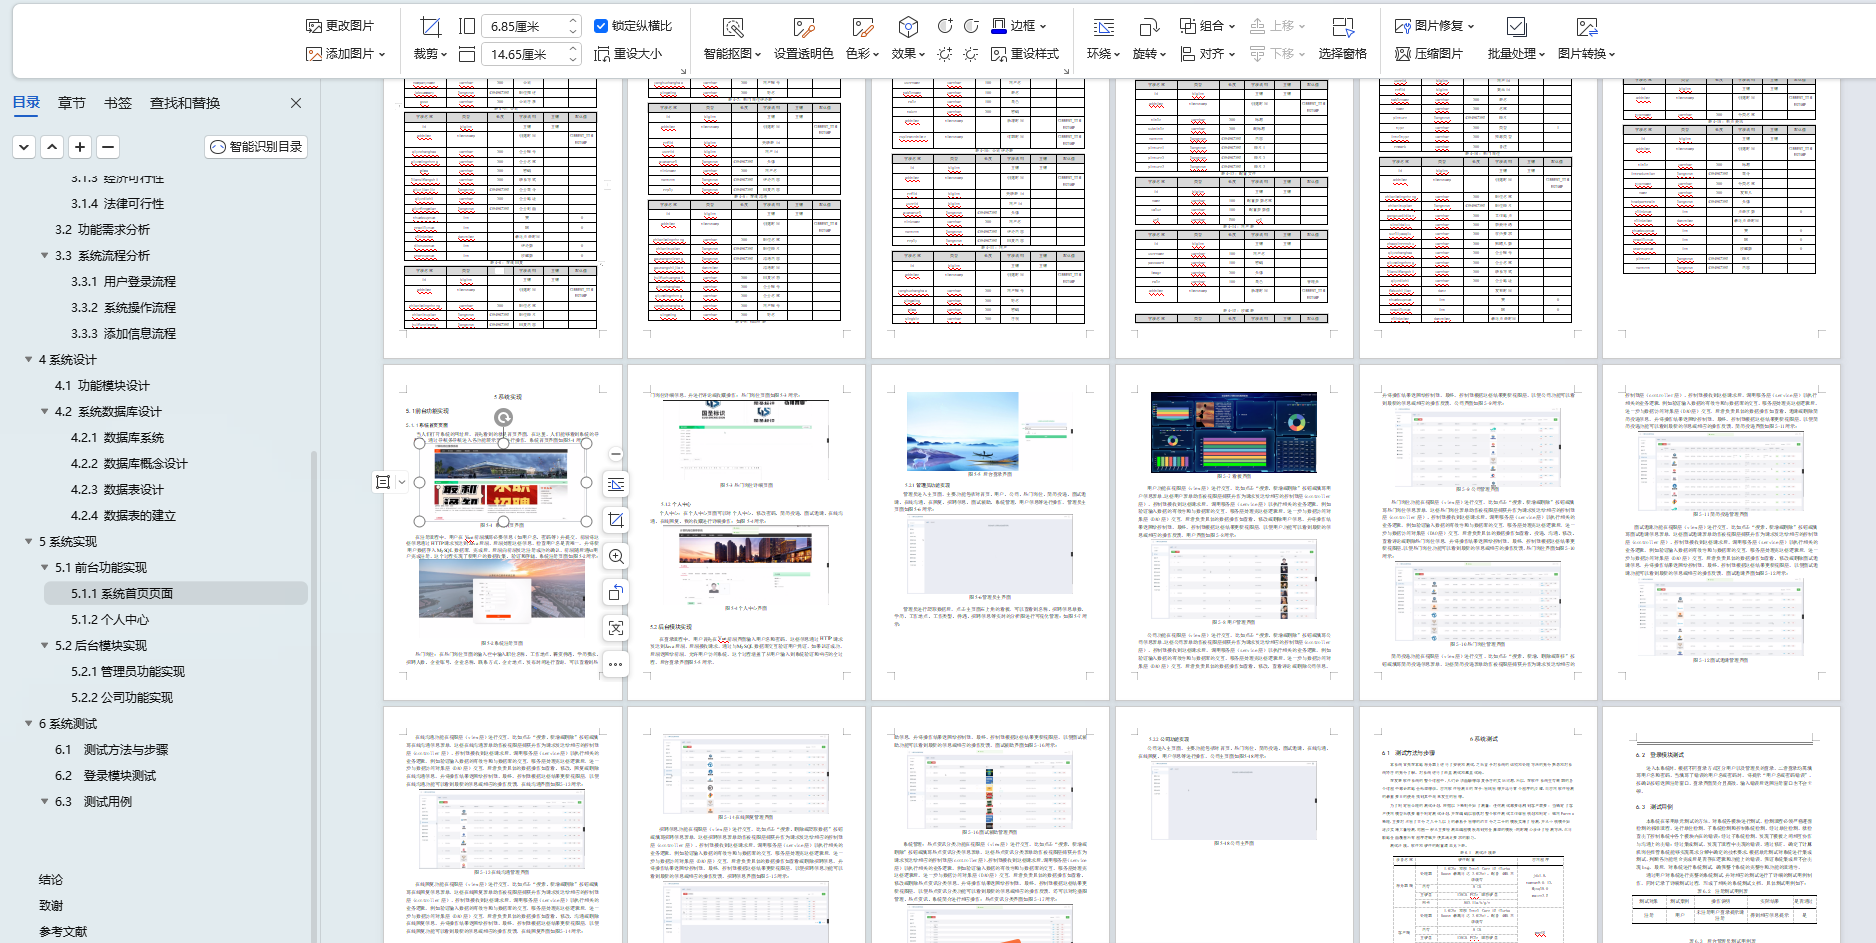Click 重设样式 reset style
This screenshot has width=1876, height=943.
[x=1025, y=54]
